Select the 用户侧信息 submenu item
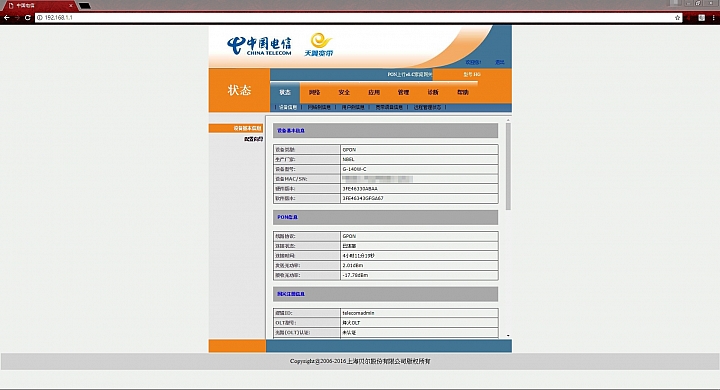The width and height of the screenshot is (720, 390). pyautogui.click(x=353, y=107)
